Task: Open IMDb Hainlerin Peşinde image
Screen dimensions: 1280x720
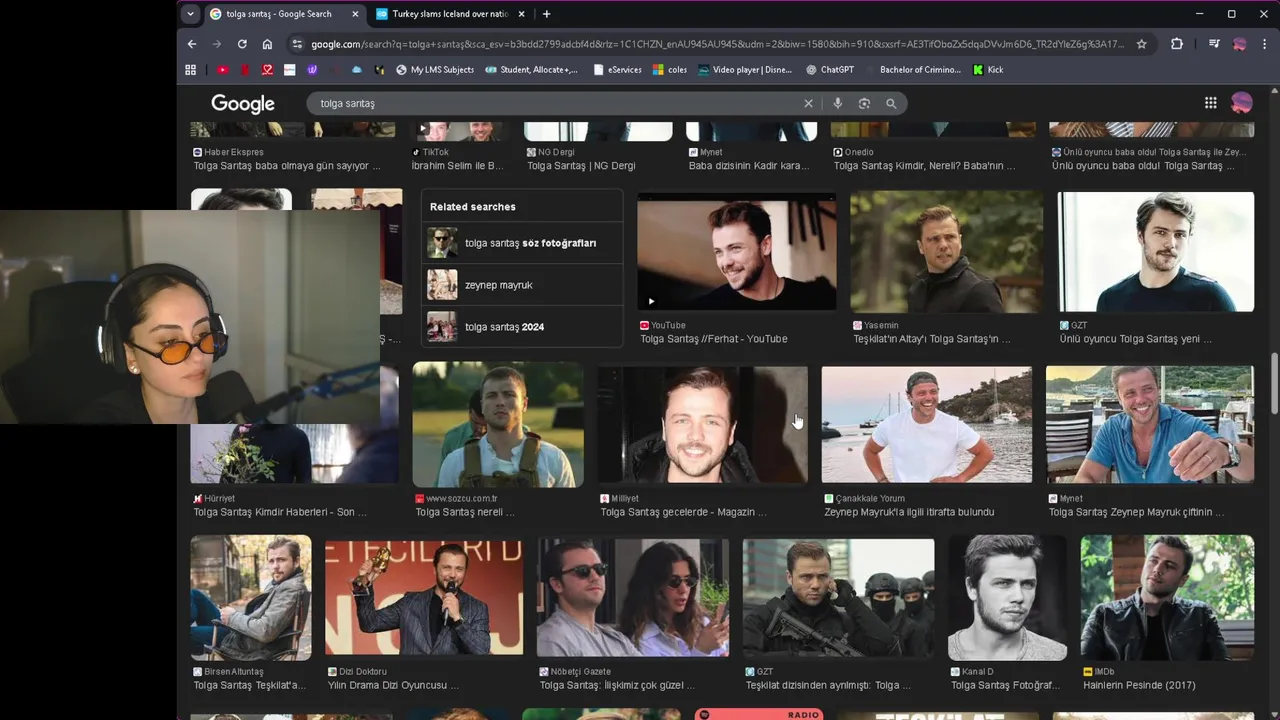Action: (1167, 597)
